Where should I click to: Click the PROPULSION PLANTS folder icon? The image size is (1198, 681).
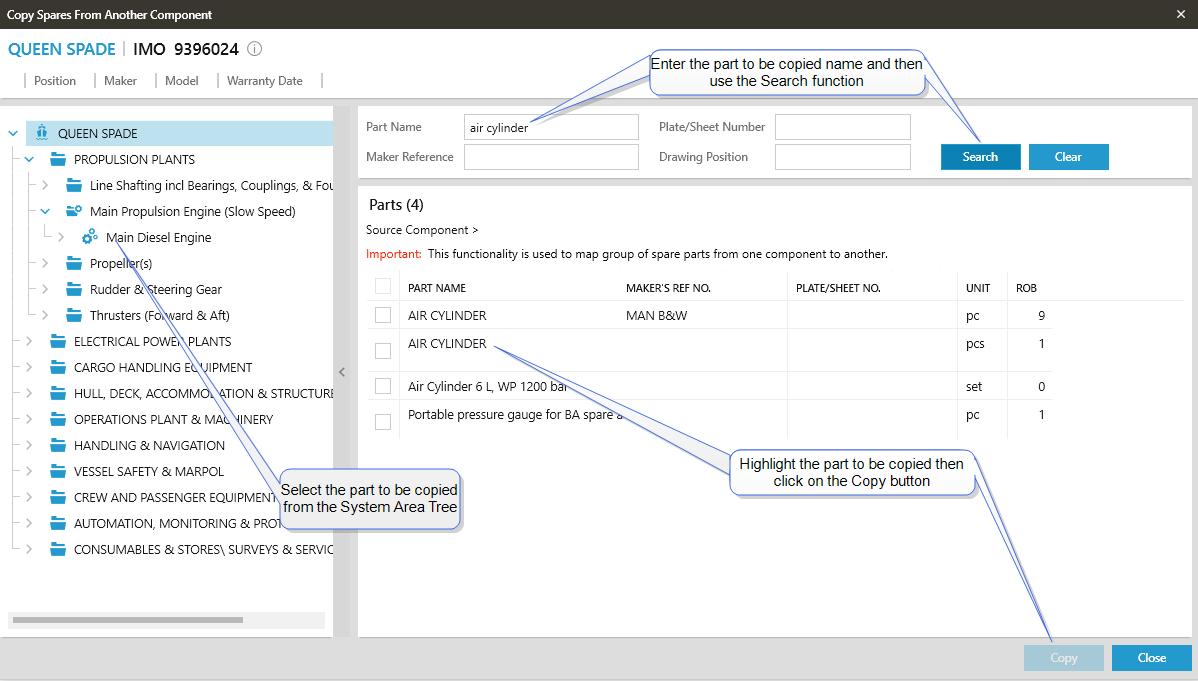pyautogui.click(x=58, y=159)
